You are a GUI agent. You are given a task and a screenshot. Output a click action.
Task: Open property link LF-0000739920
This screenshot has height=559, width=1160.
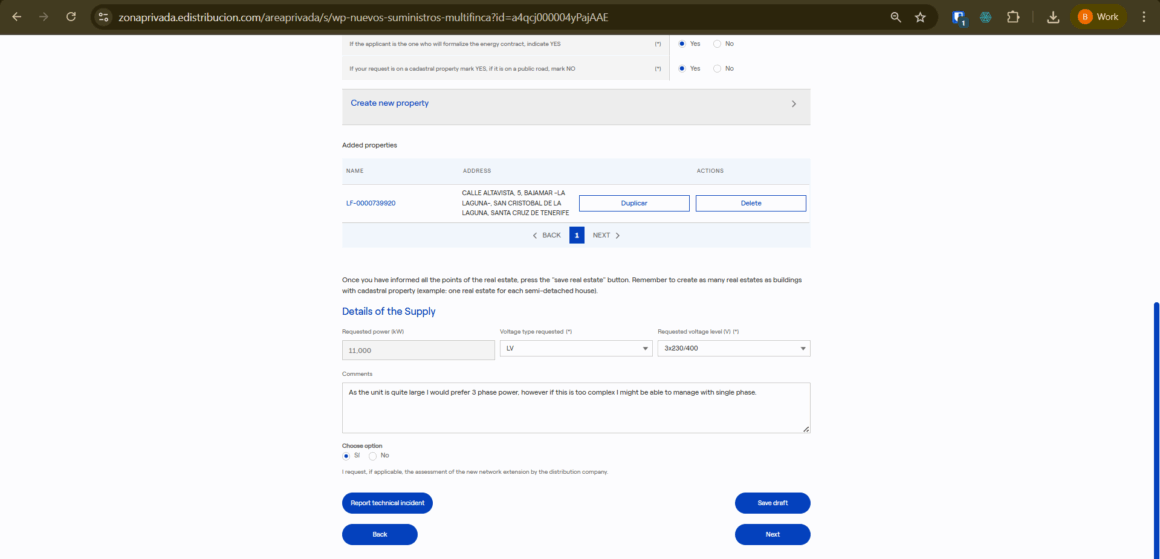(371, 203)
